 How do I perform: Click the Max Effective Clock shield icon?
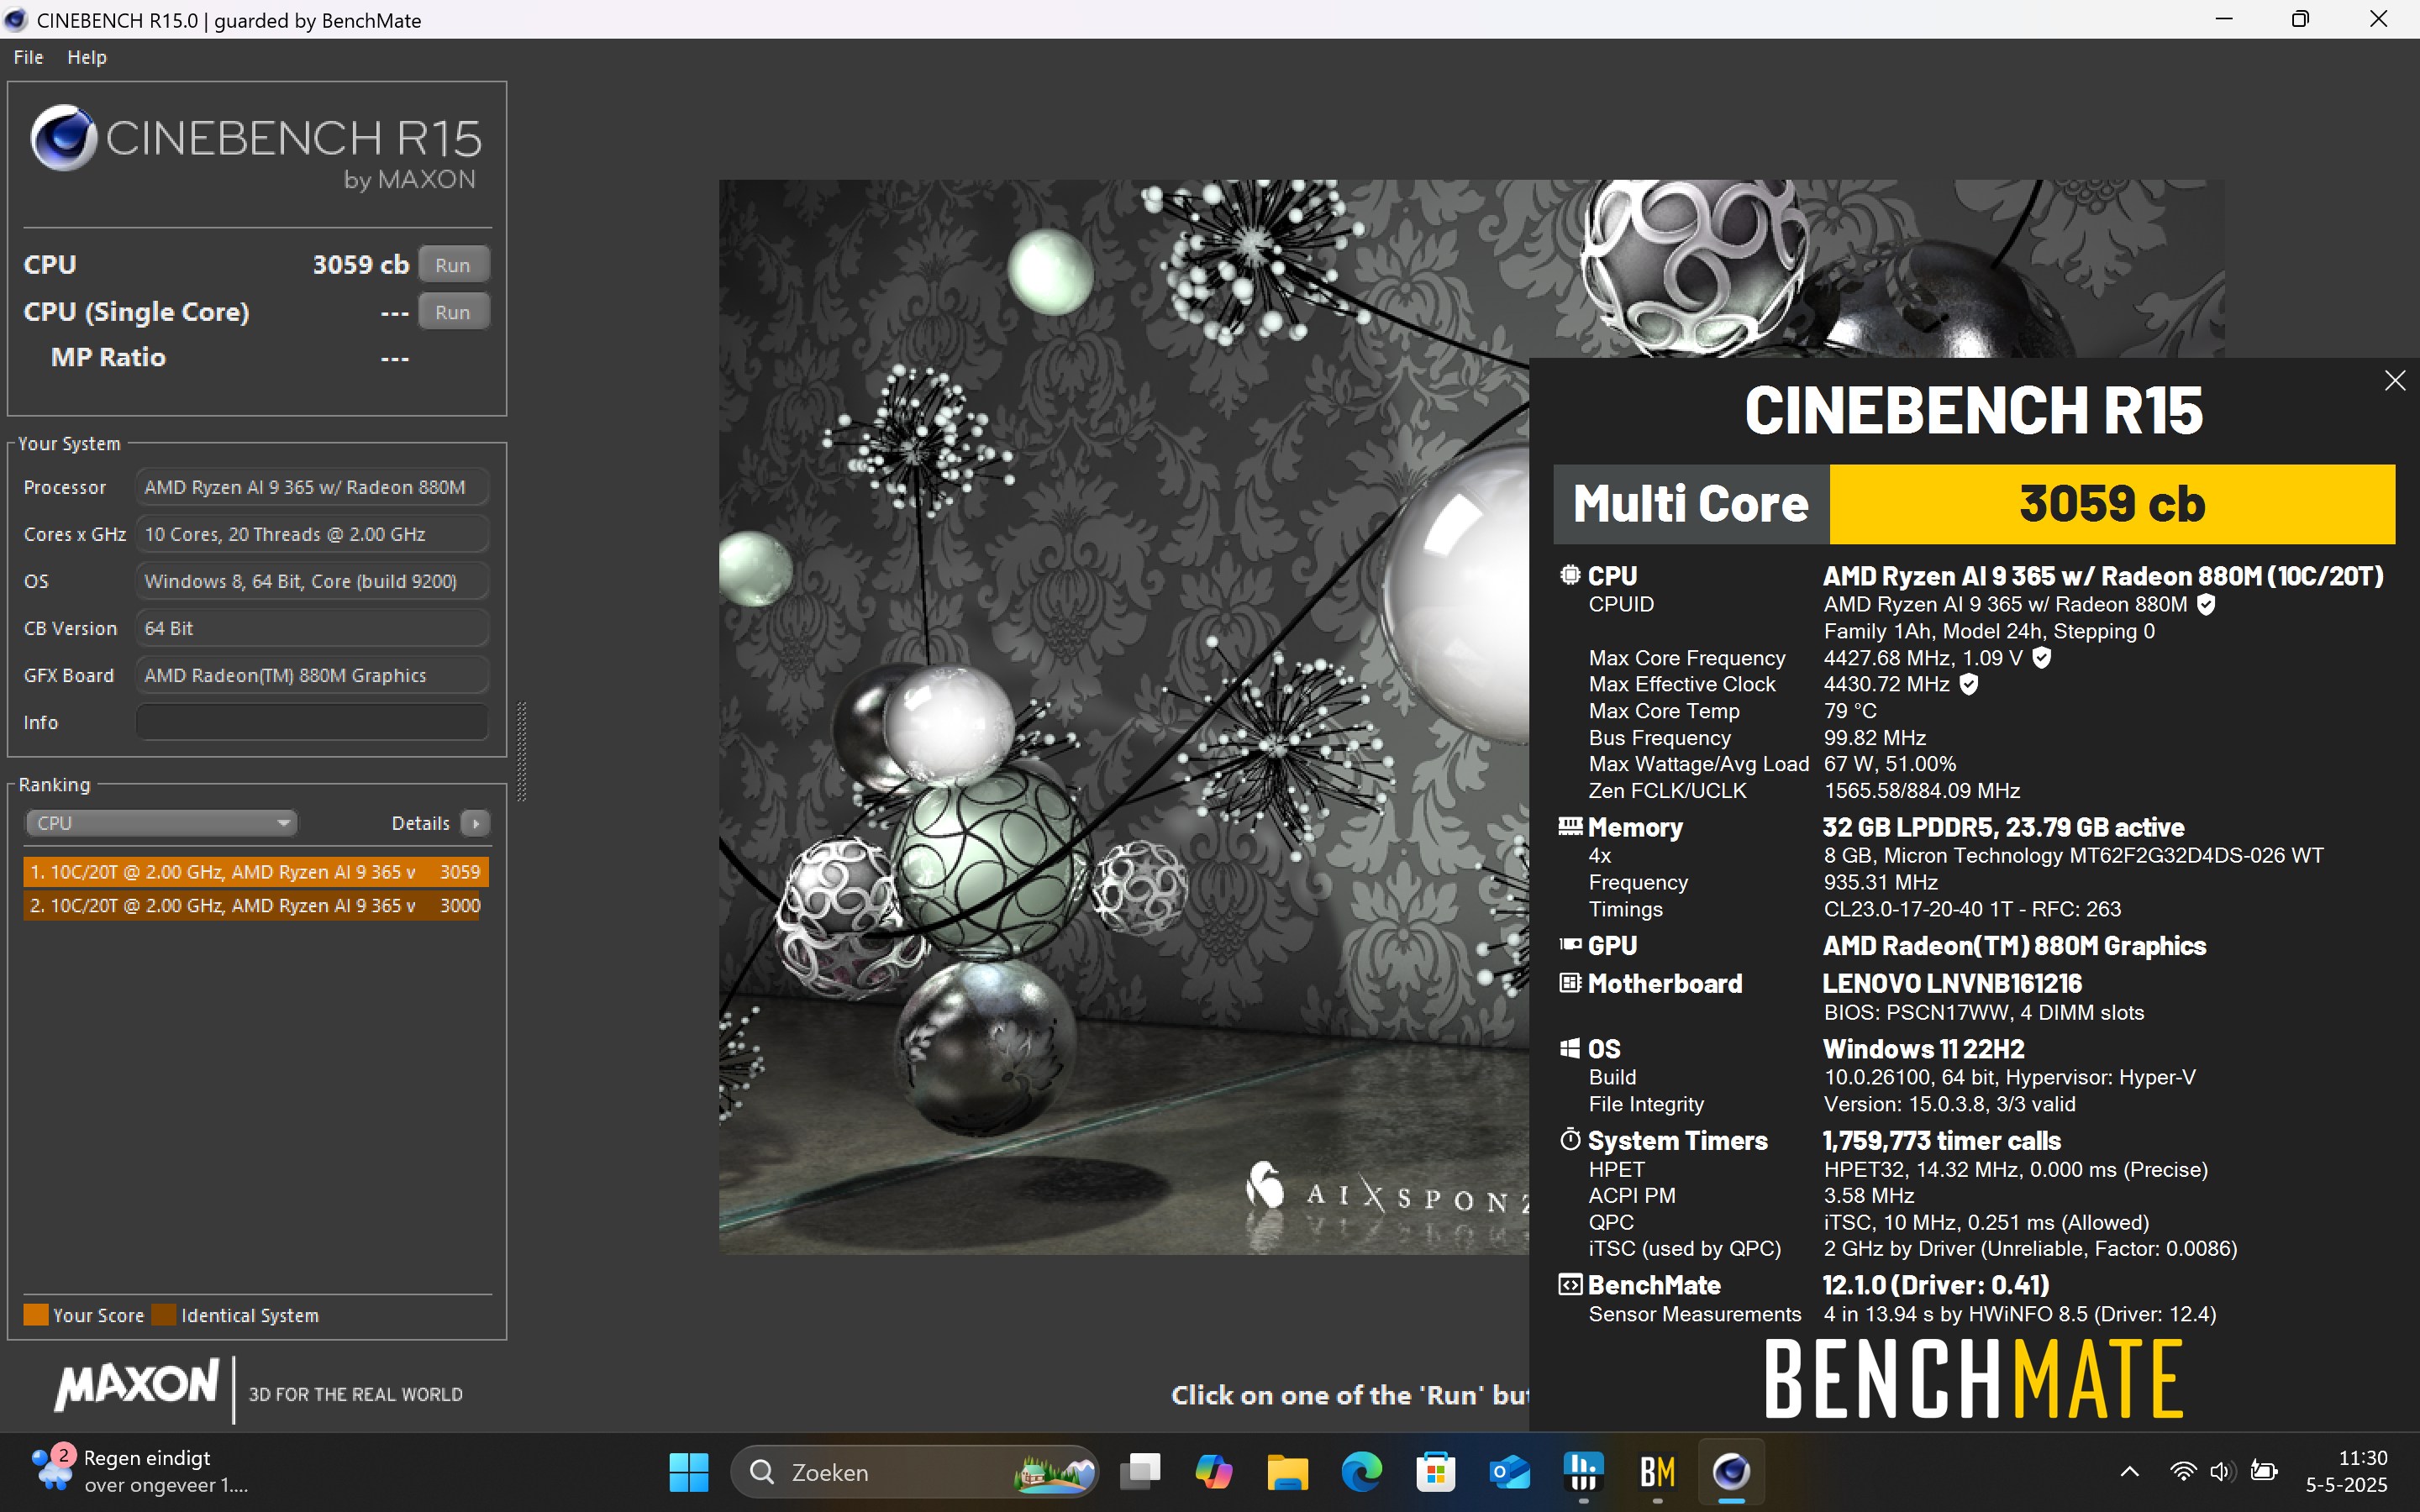(1969, 684)
